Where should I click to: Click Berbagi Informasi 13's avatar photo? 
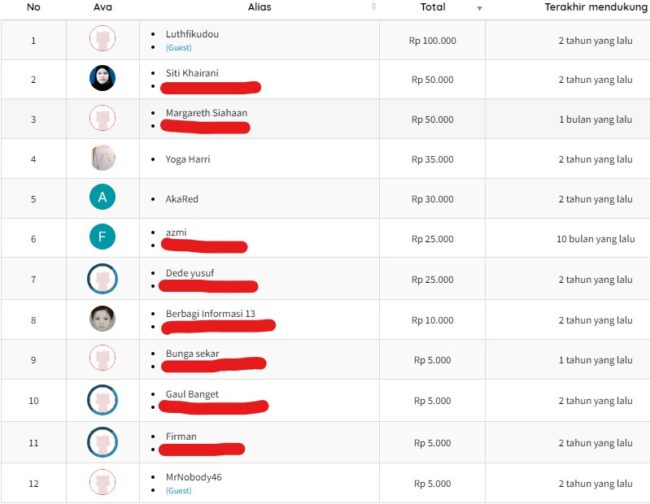click(x=102, y=318)
